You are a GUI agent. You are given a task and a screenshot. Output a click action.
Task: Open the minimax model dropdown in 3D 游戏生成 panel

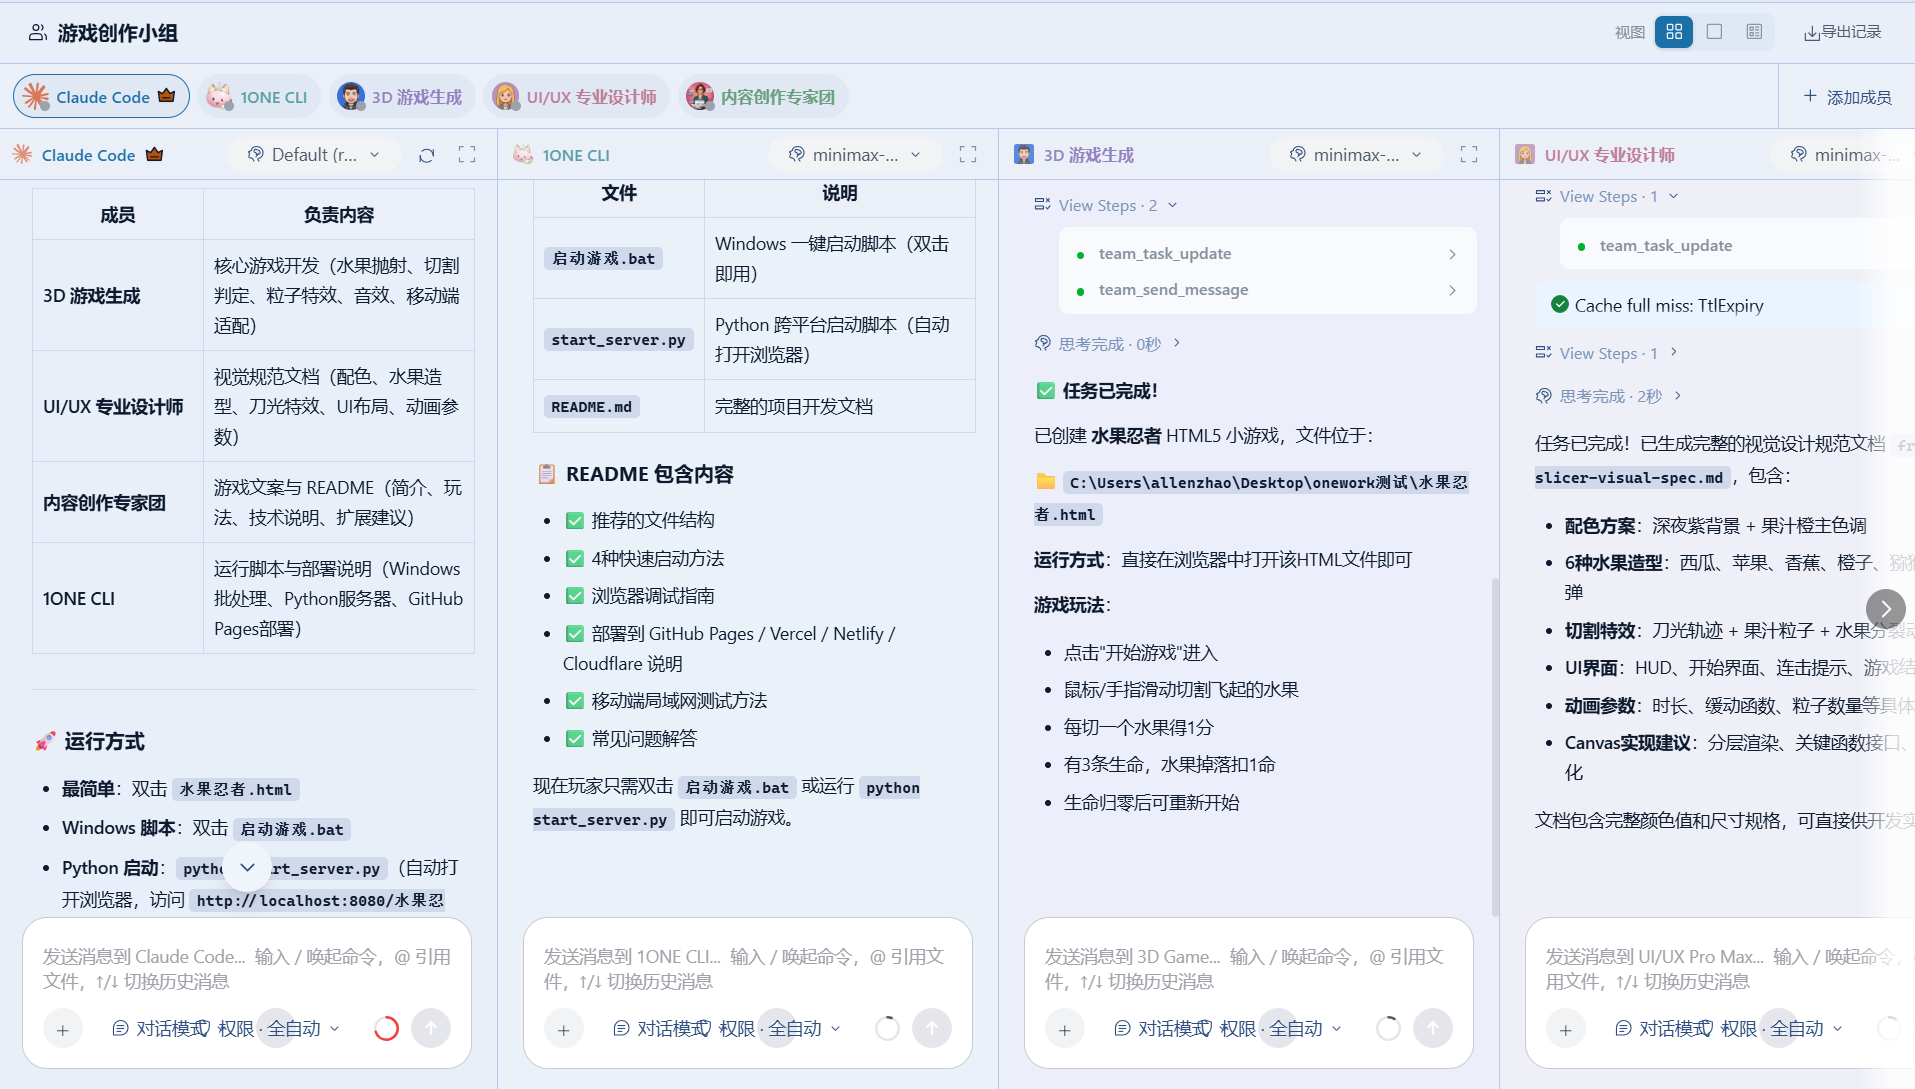click(x=1357, y=155)
